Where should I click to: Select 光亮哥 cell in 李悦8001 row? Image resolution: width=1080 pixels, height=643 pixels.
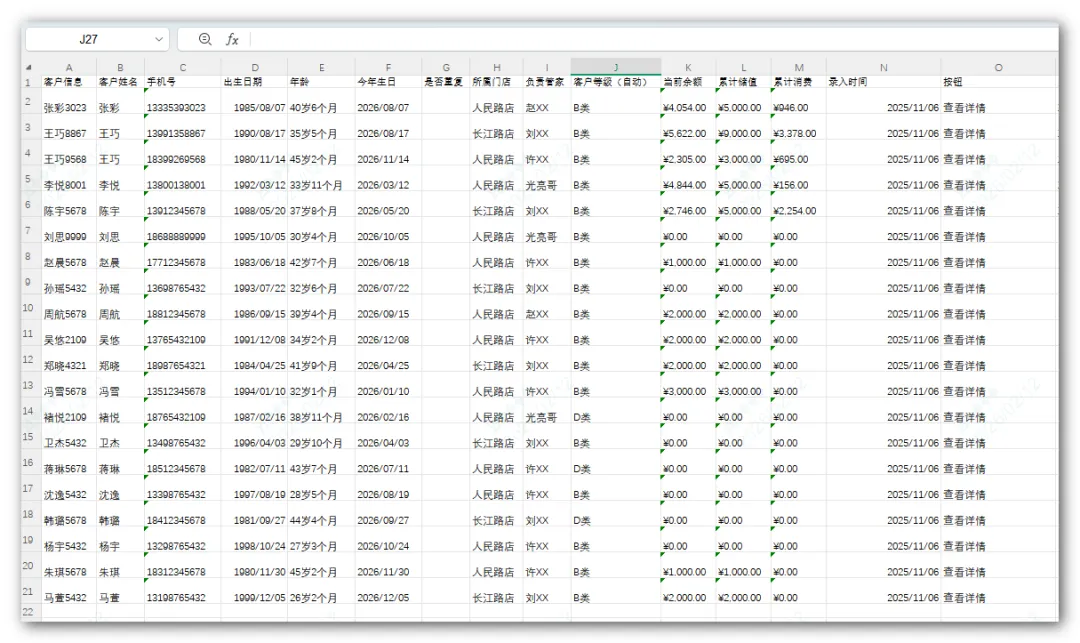point(546,179)
